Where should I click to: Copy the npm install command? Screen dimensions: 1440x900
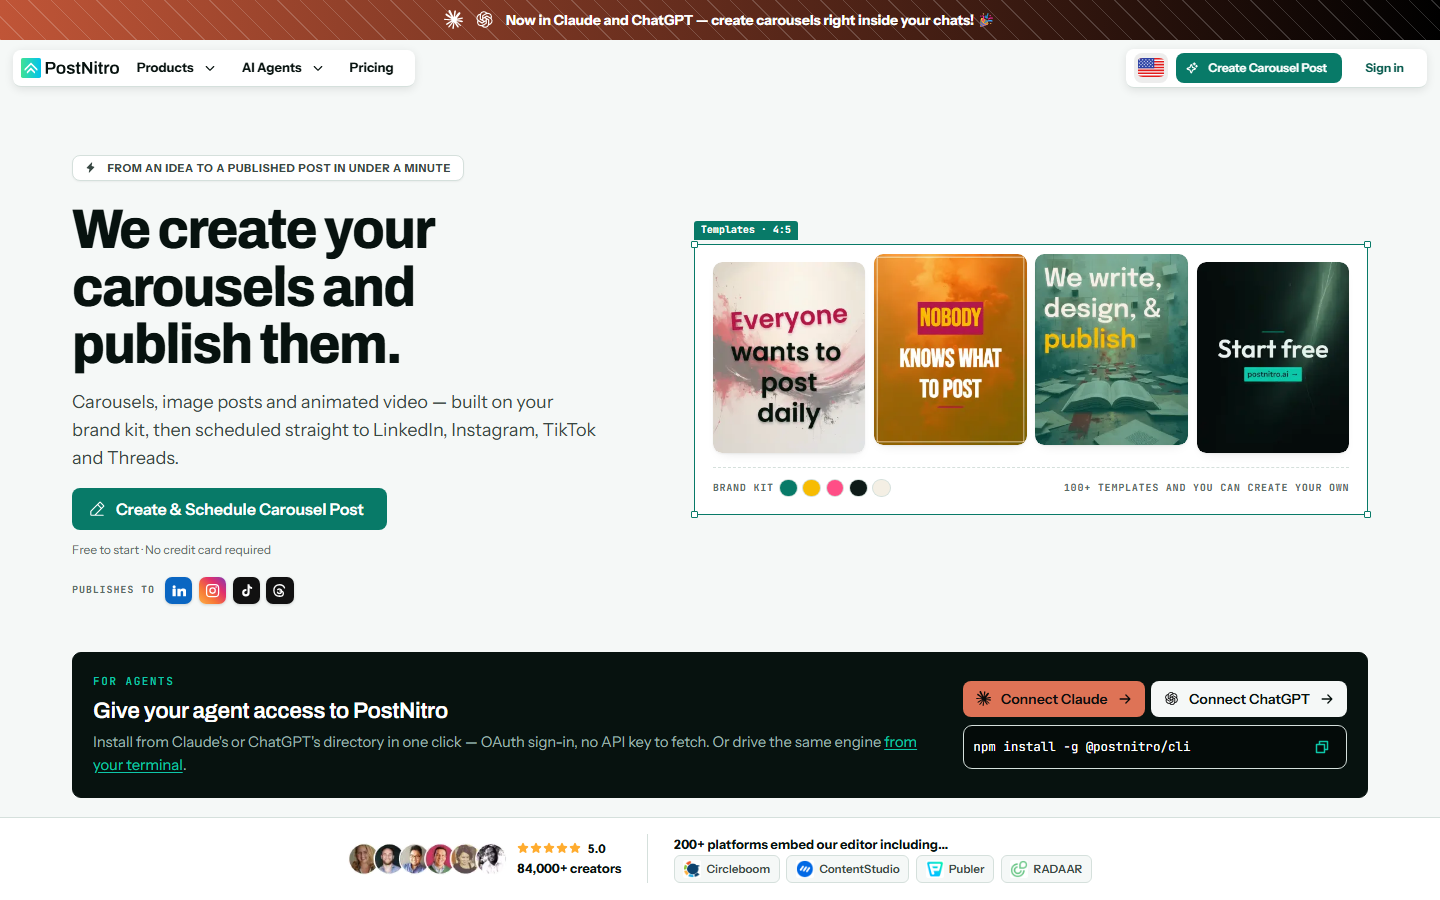1322,747
